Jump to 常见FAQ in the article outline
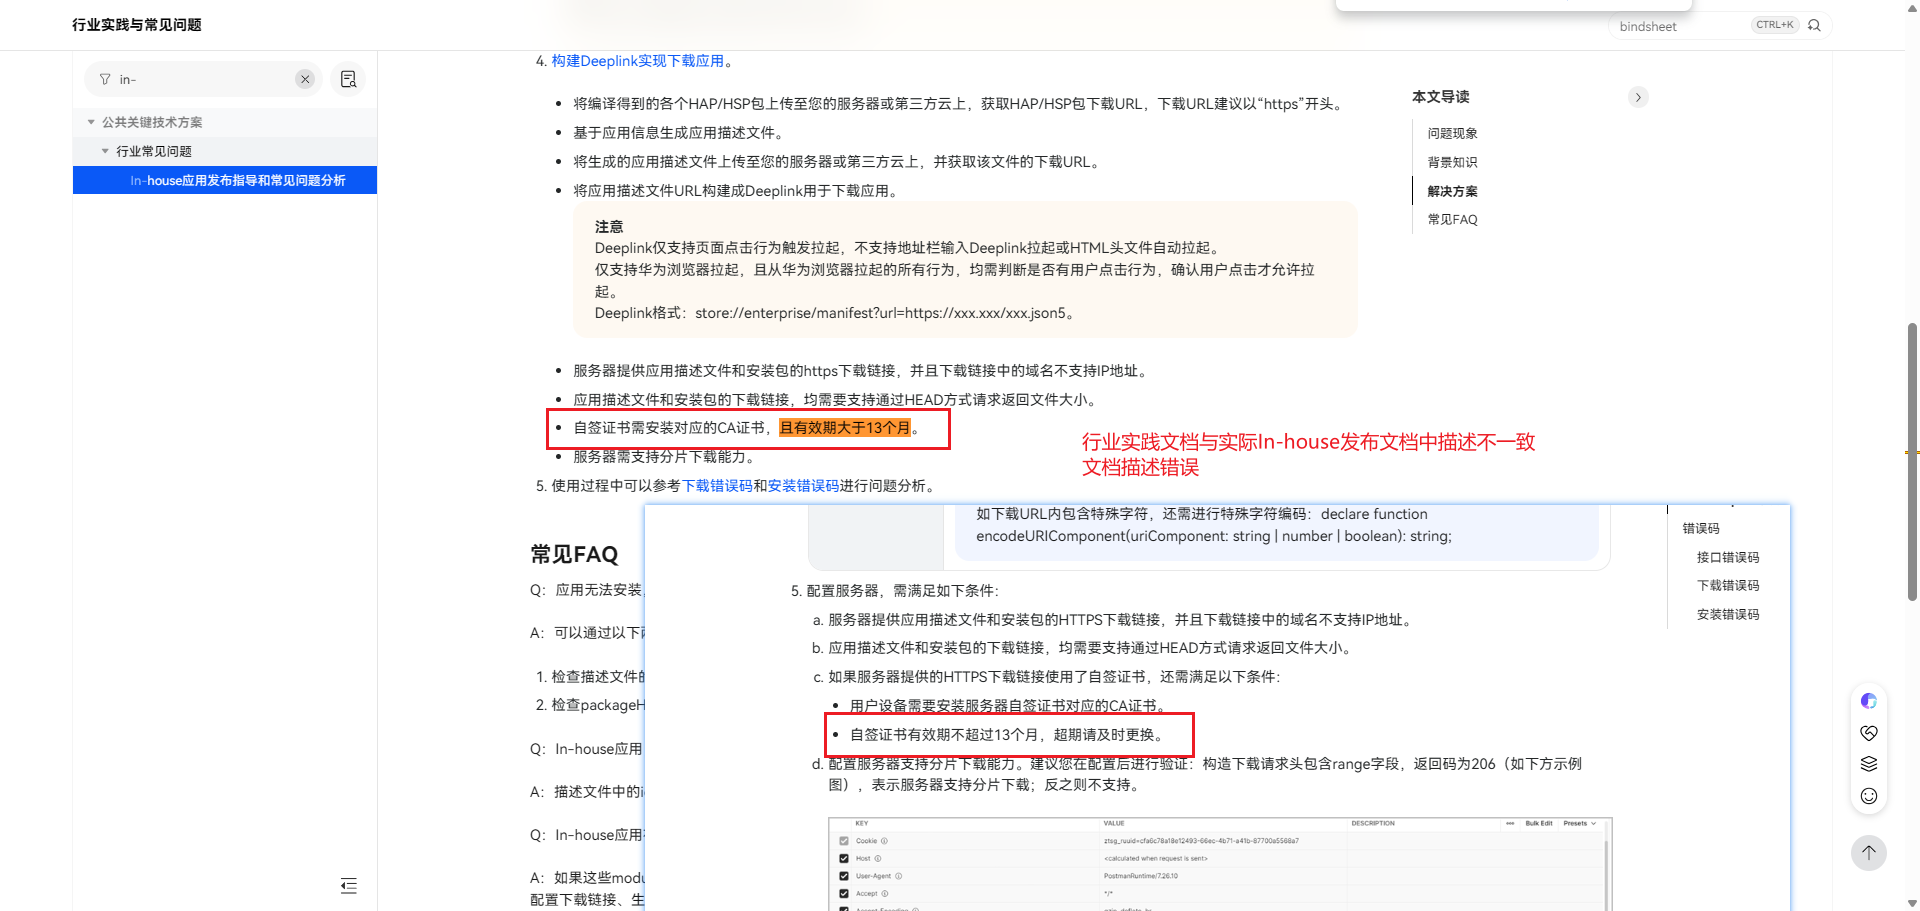The width and height of the screenshot is (1920, 911). 1452,220
